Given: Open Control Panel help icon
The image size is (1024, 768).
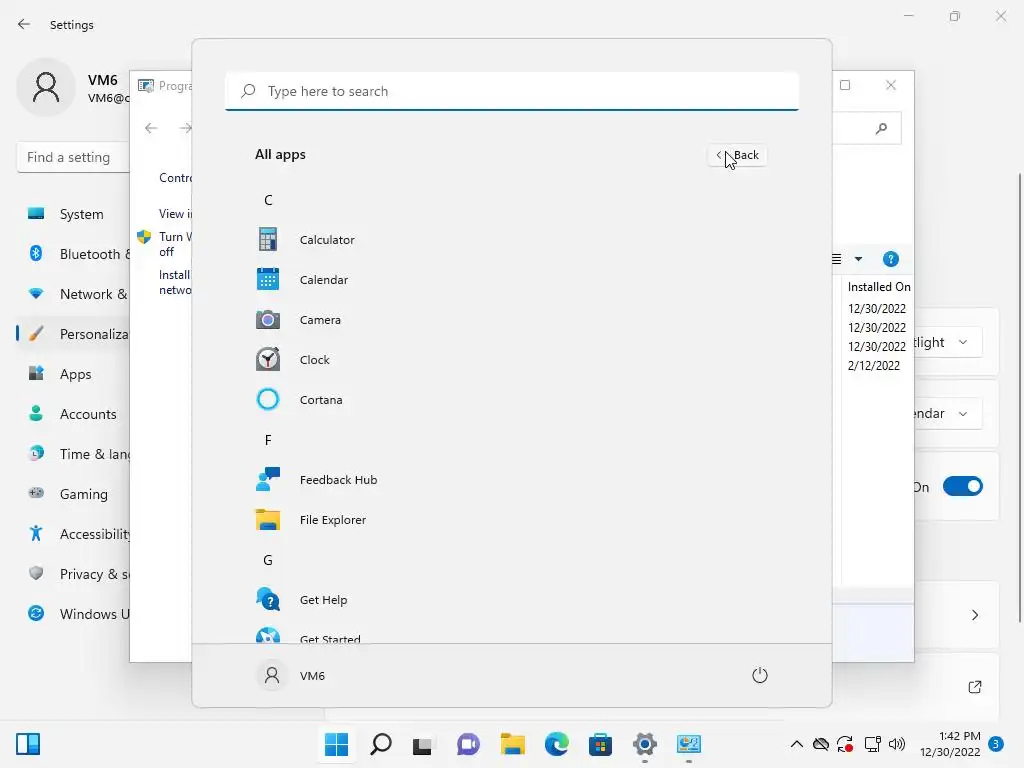Looking at the screenshot, I should (891, 259).
